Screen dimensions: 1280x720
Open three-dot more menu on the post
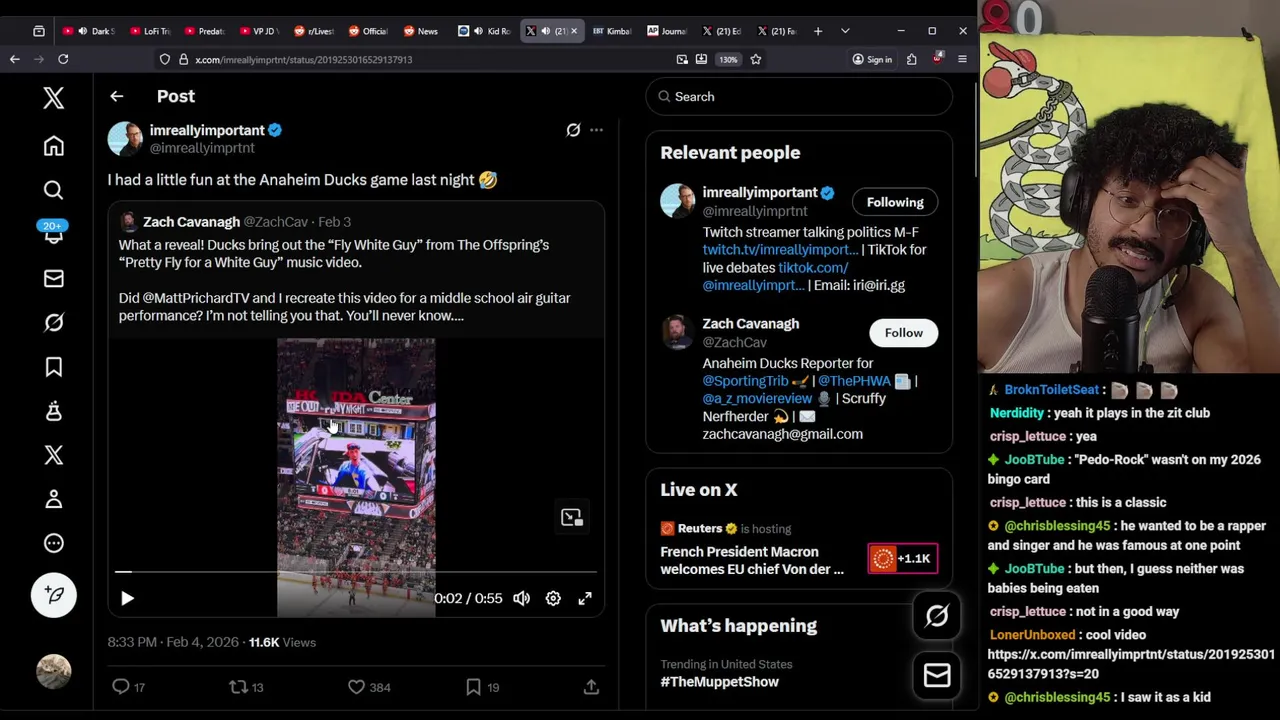596,130
